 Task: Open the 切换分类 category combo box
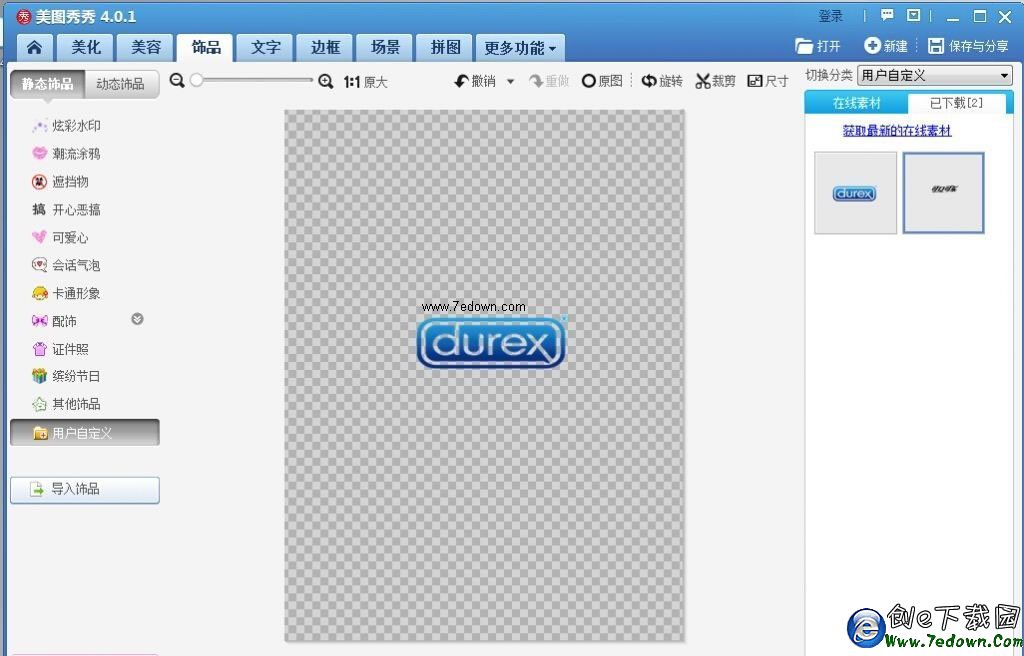935,76
